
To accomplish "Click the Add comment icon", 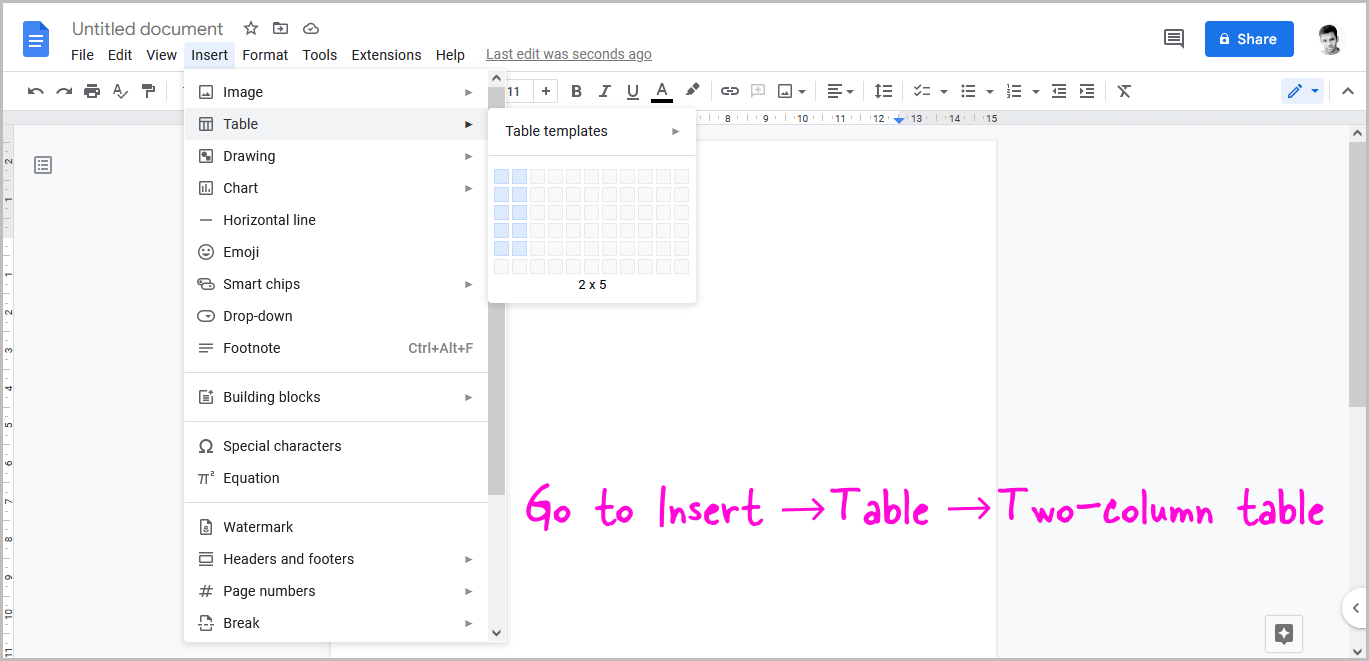I will (757, 91).
